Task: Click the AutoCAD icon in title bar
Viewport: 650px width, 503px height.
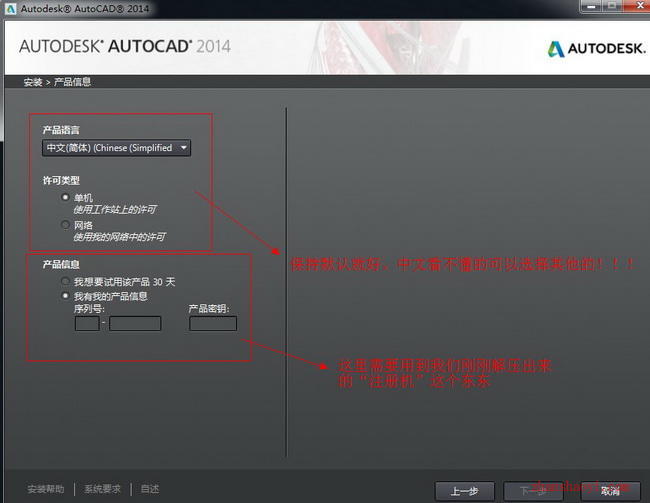Action: (10, 8)
